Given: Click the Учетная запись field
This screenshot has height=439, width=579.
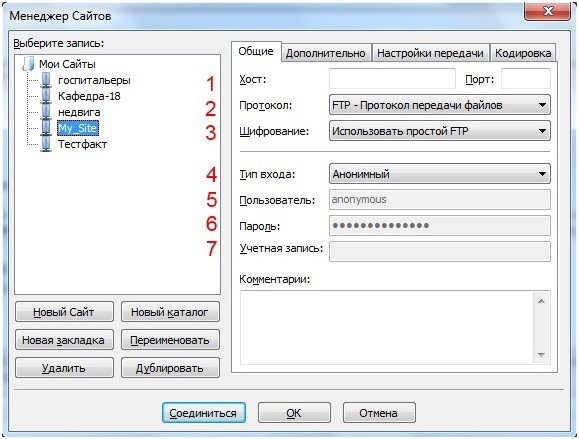Looking at the screenshot, I should (439, 251).
